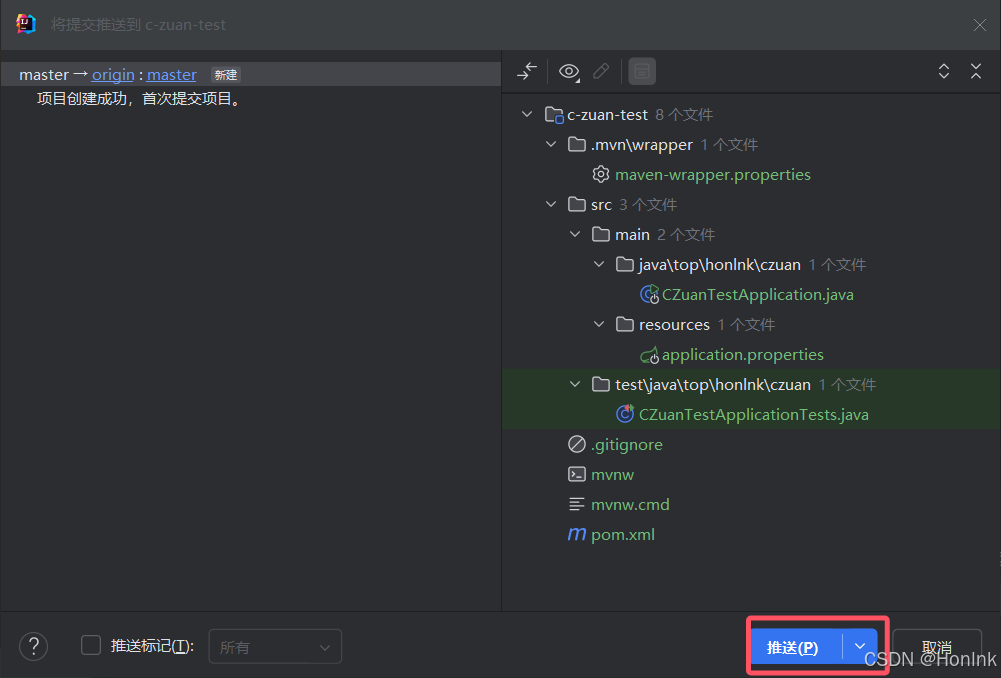Click the mvnw.cmd text file icon
Screen dimensions: 1001x678
click(576, 504)
